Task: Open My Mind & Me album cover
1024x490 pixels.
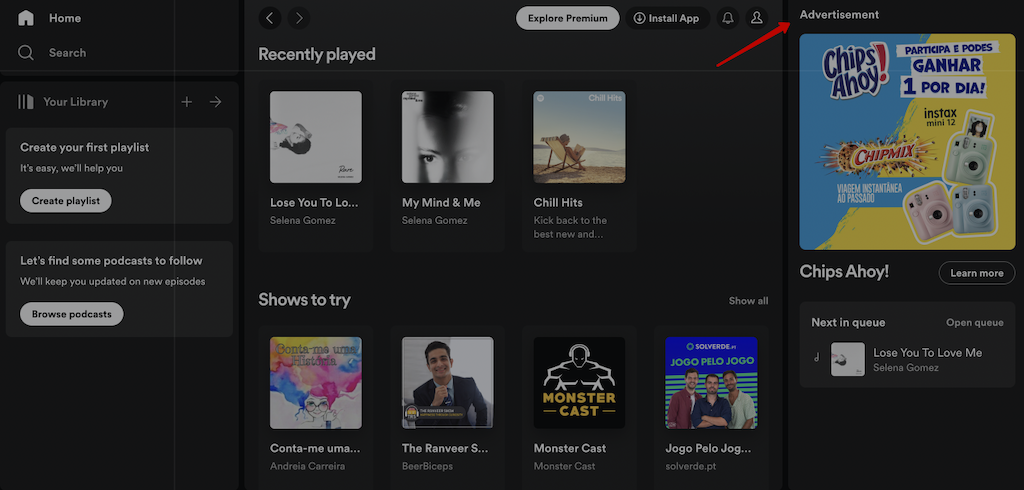Action: tap(448, 137)
